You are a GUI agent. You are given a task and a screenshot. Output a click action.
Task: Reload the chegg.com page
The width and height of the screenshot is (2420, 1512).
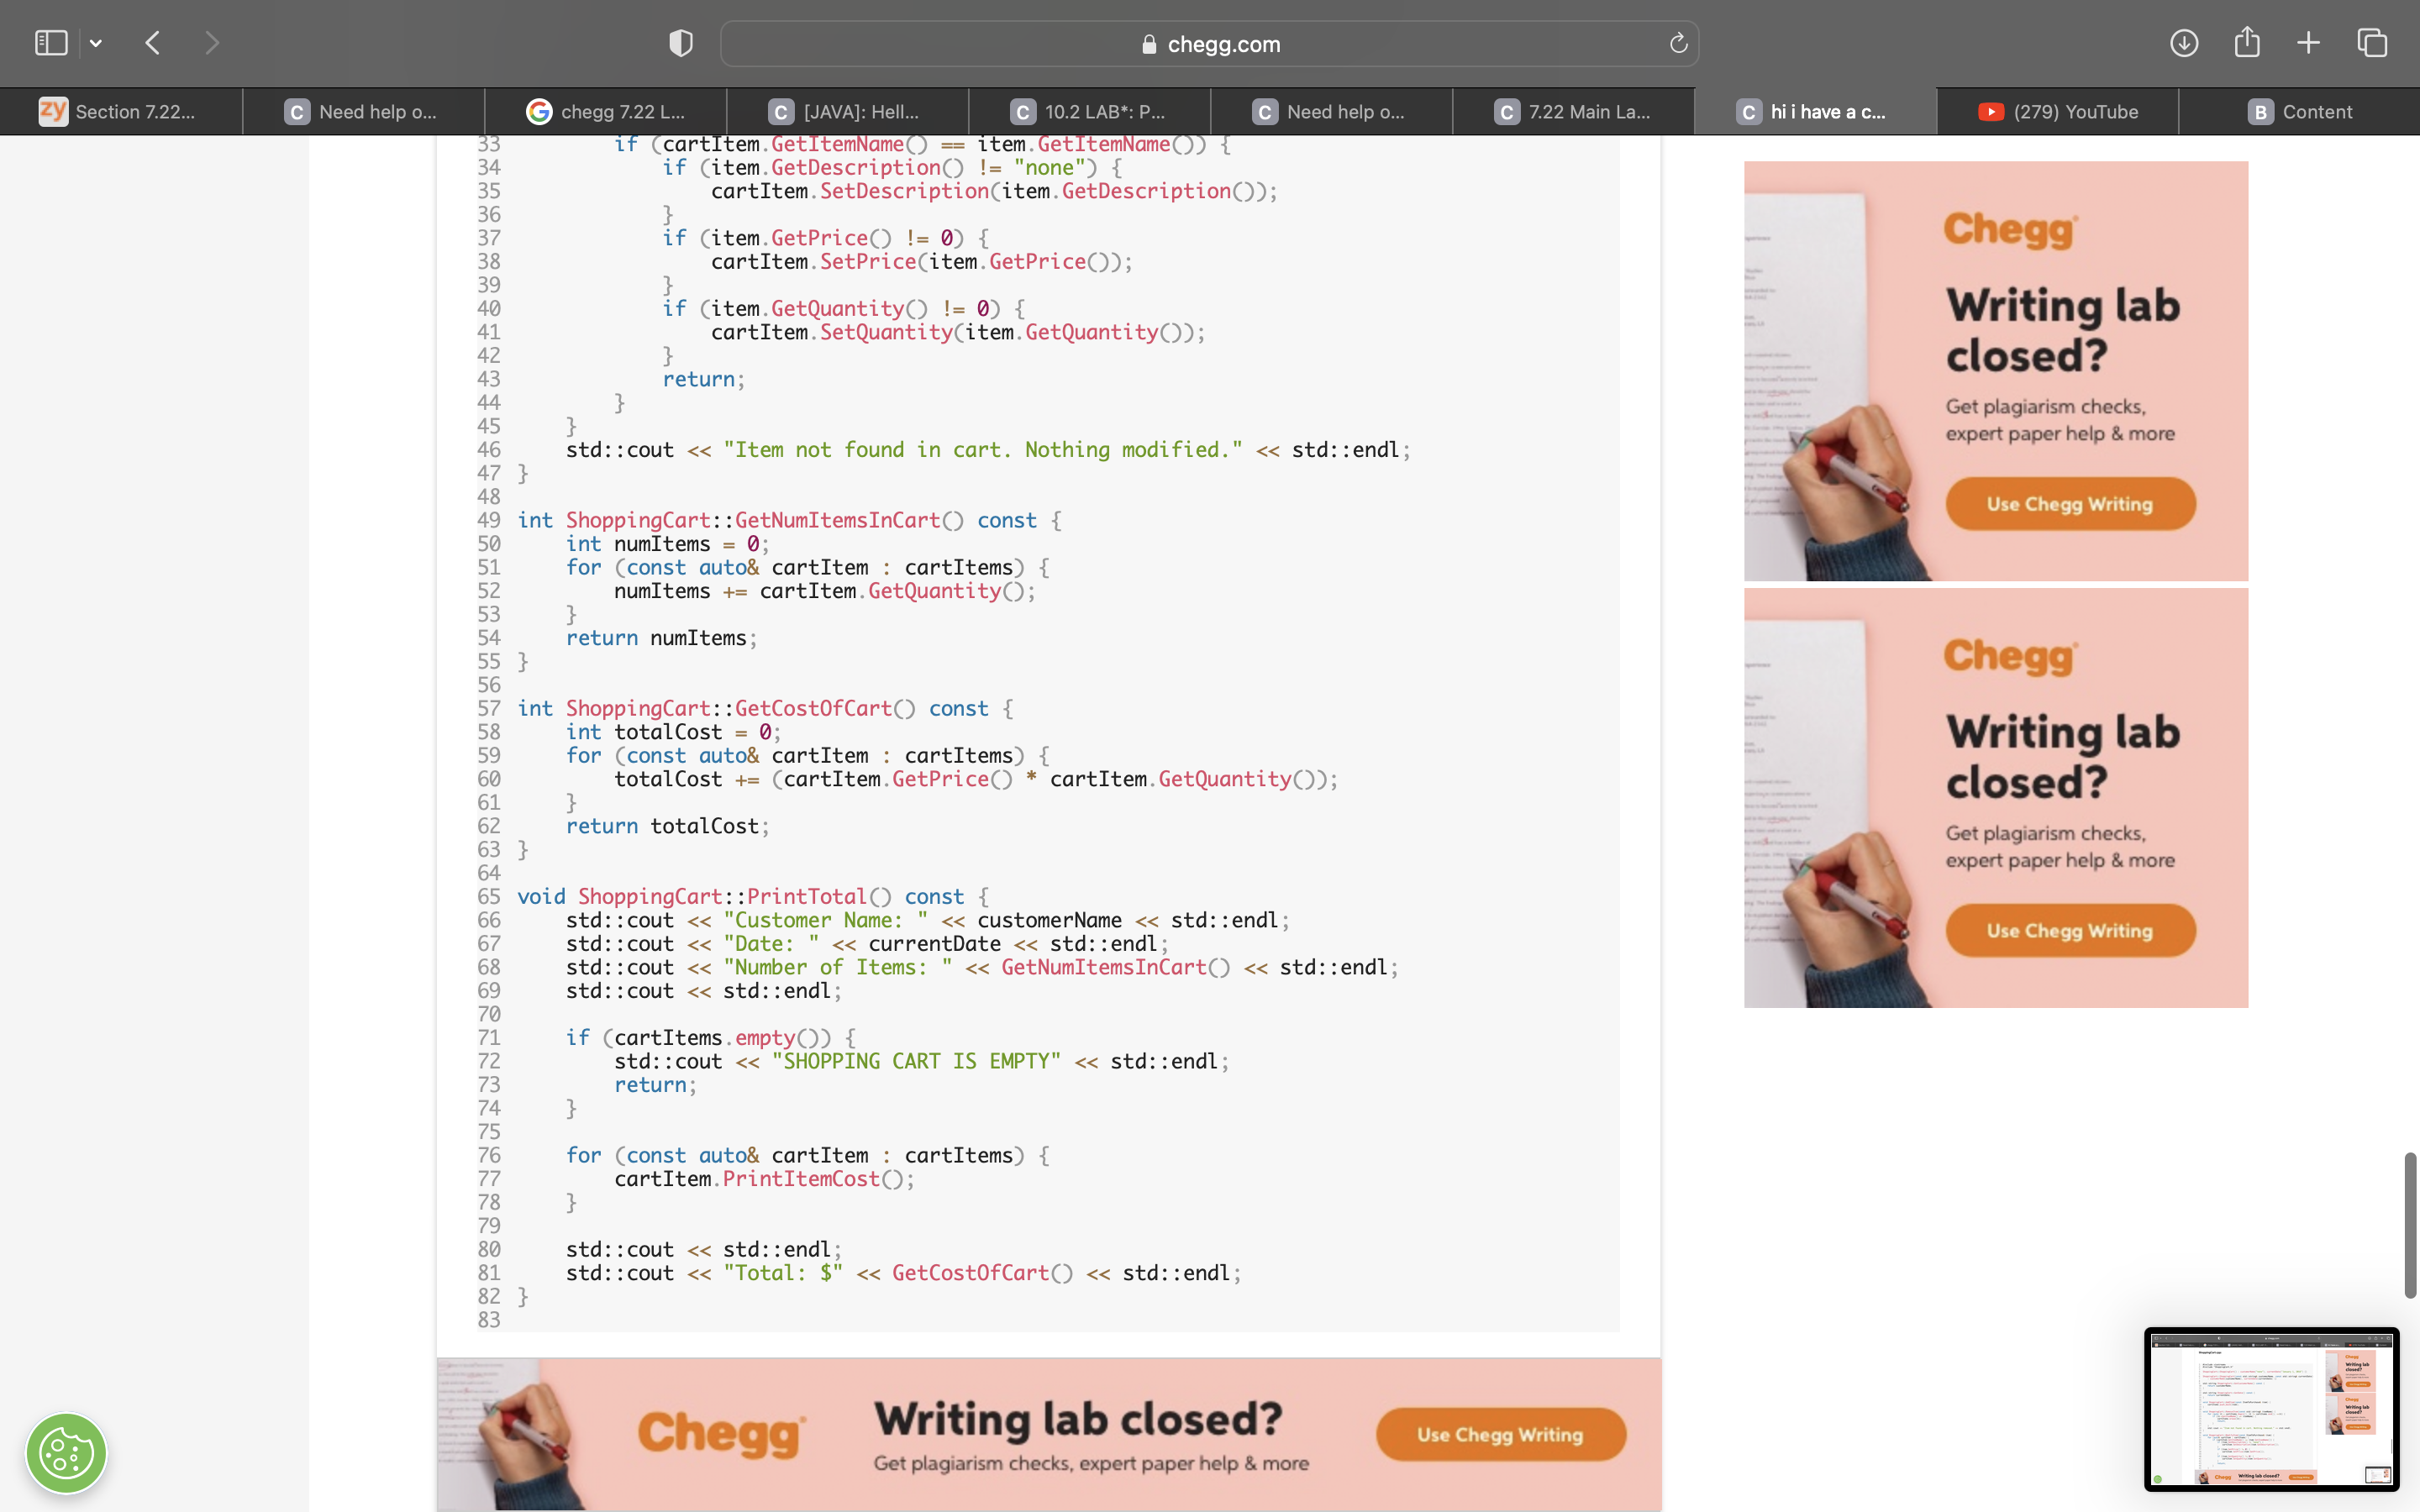1677,42
